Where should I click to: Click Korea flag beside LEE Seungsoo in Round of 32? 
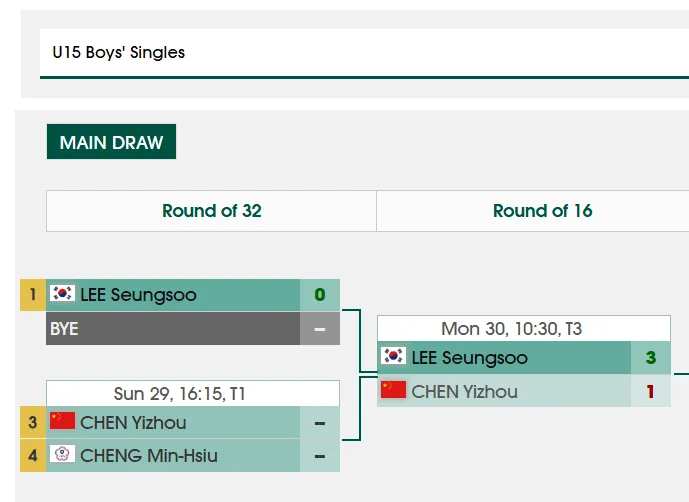[x=62, y=293]
